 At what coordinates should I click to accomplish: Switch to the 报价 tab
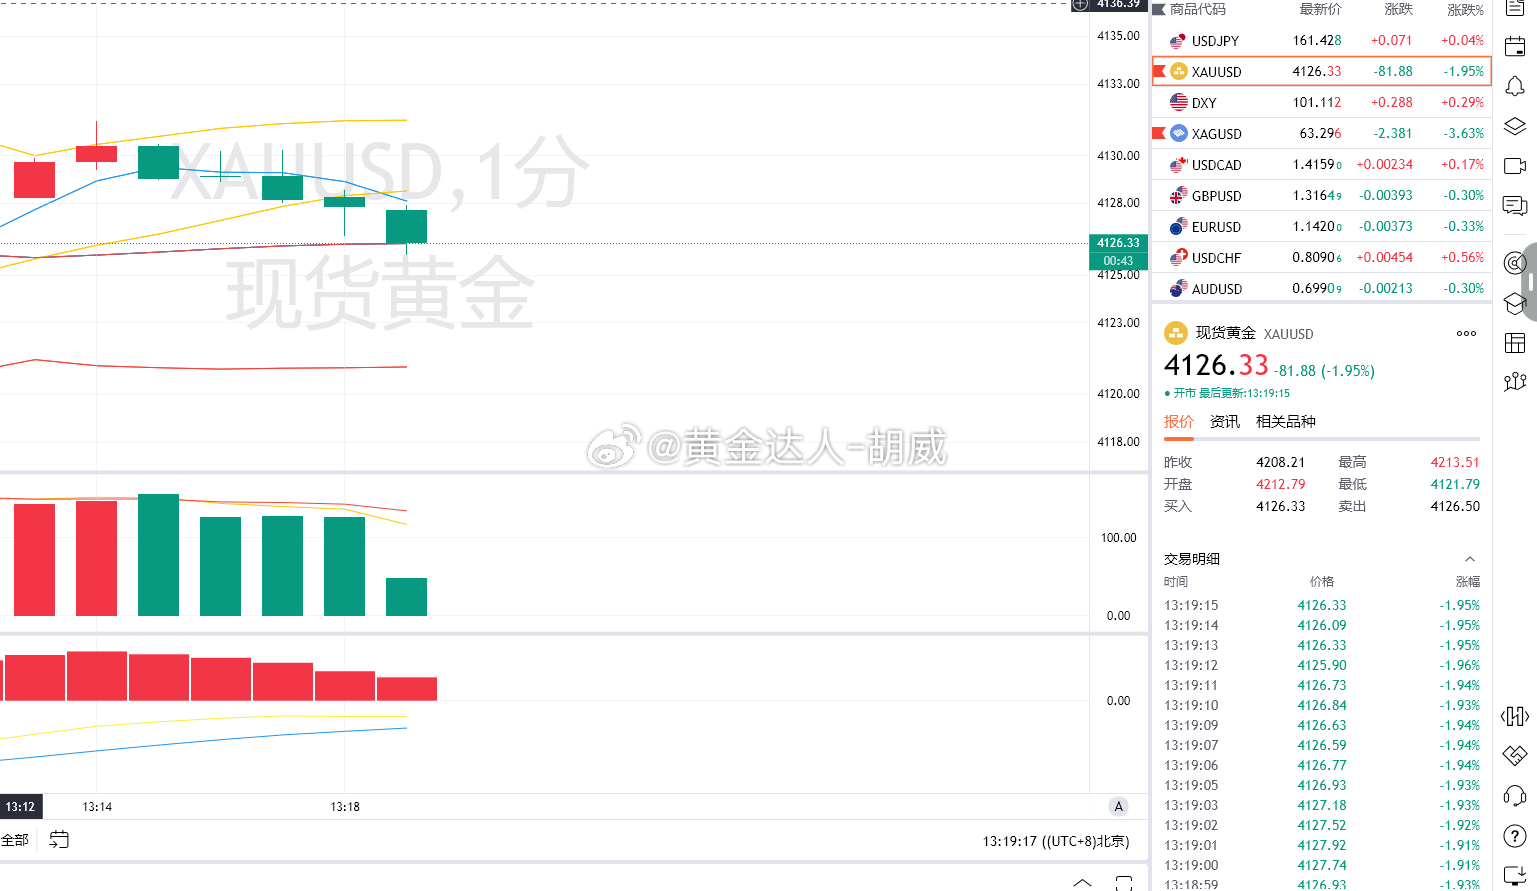(x=1178, y=422)
